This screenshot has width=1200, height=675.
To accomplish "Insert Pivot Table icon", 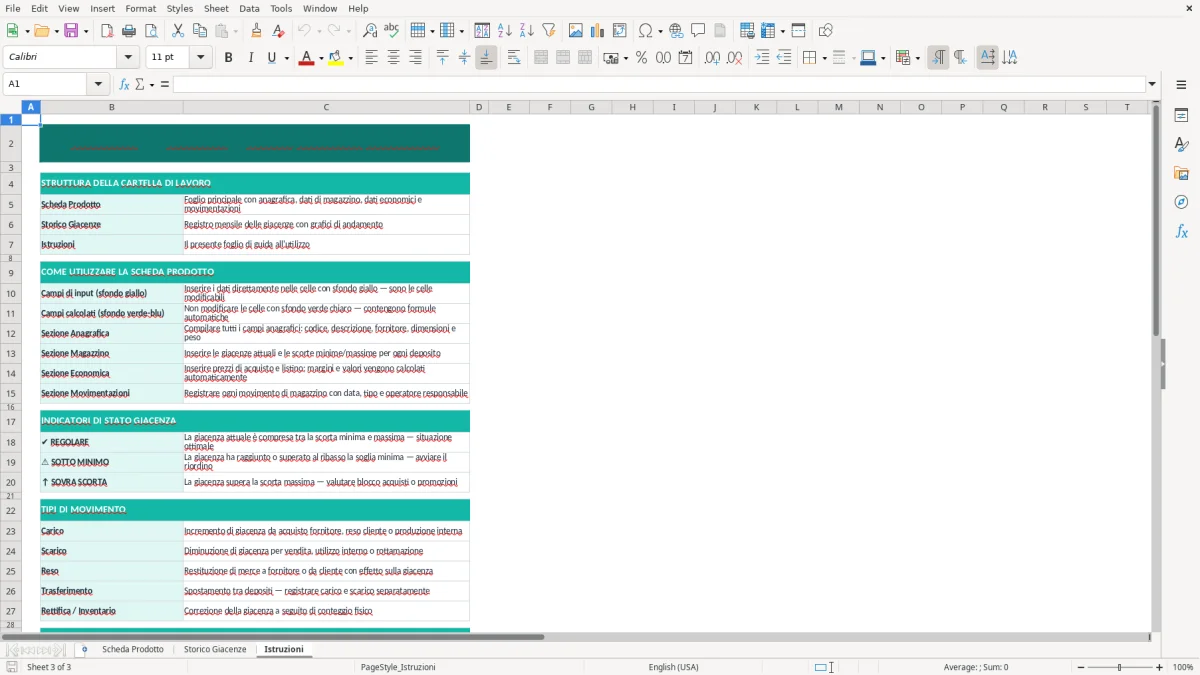I will pyautogui.click(x=620, y=31).
